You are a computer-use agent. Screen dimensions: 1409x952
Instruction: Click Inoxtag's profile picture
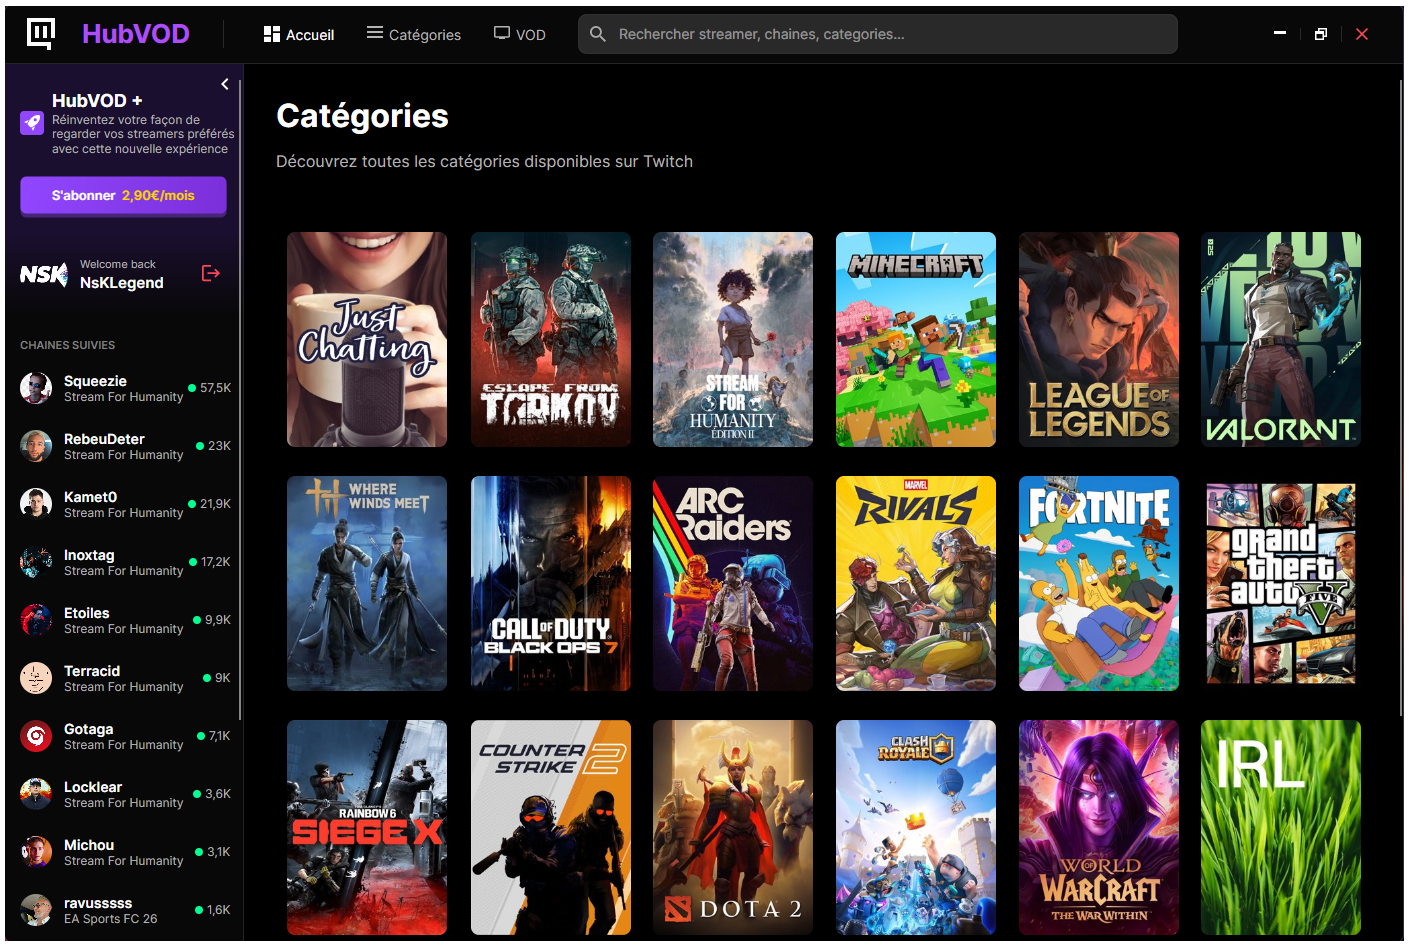[36, 562]
